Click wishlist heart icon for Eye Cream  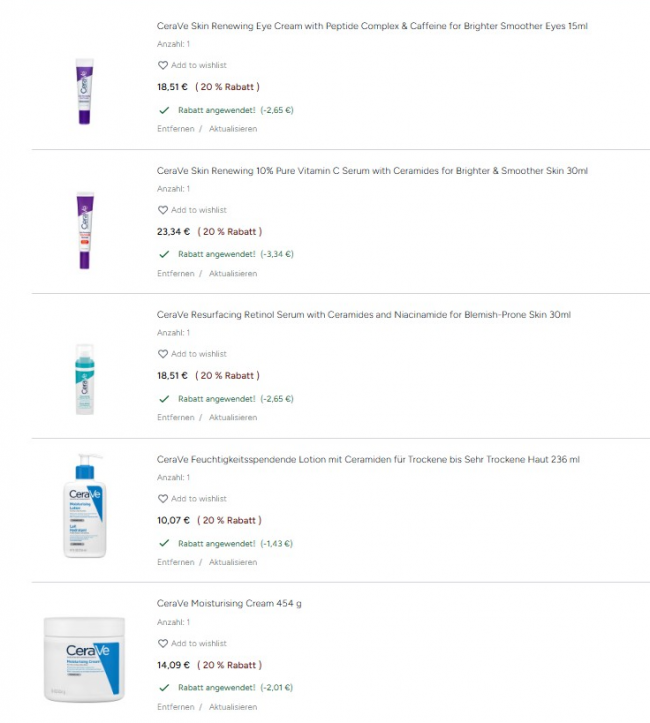coord(163,65)
